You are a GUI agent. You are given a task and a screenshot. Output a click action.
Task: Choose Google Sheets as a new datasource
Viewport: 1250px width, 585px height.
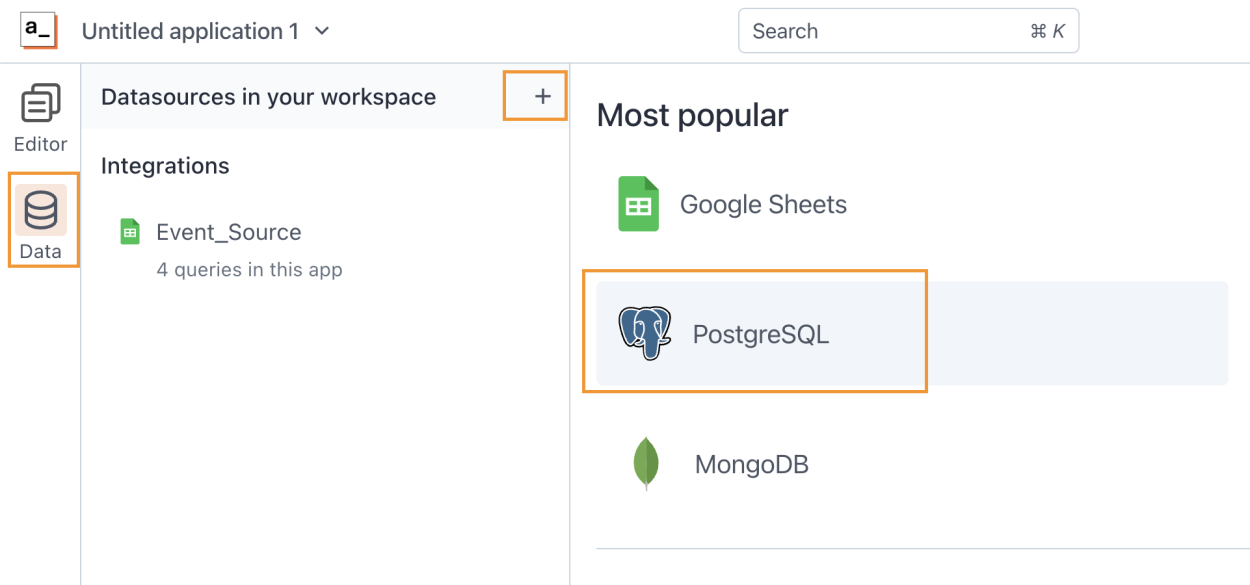click(763, 203)
